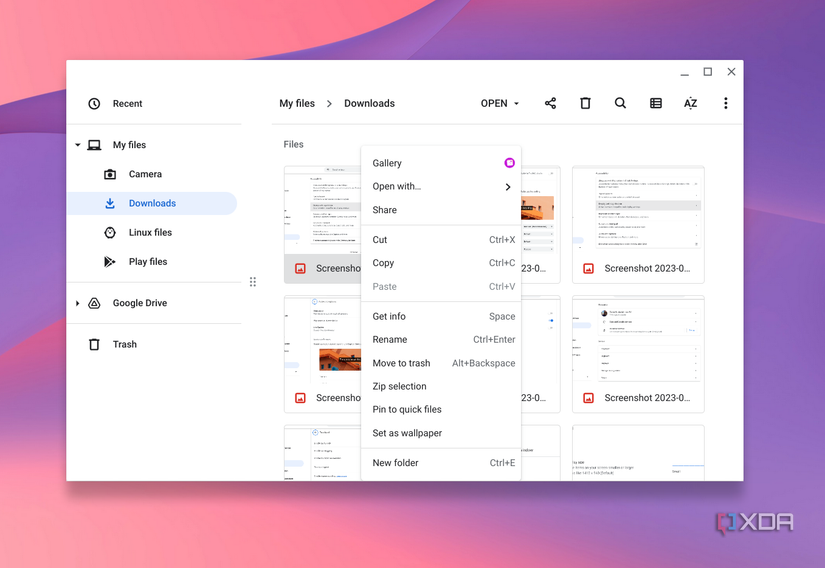The image size is (825, 568).
Task: Click the My files laptop icon
Action: [x=94, y=145]
